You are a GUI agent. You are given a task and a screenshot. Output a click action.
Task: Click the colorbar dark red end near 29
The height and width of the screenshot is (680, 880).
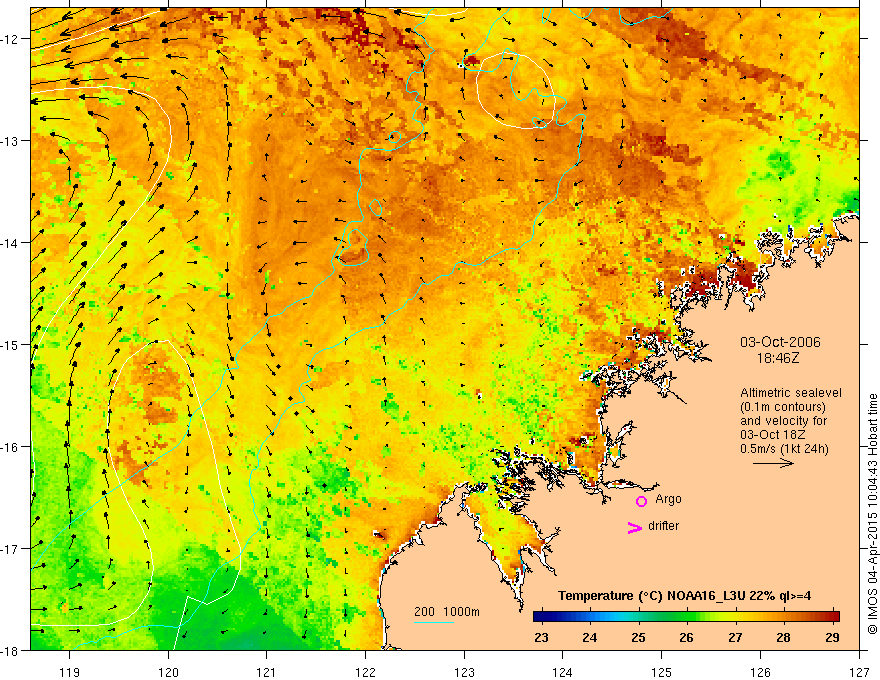pyautogui.click(x=833, y=617)
